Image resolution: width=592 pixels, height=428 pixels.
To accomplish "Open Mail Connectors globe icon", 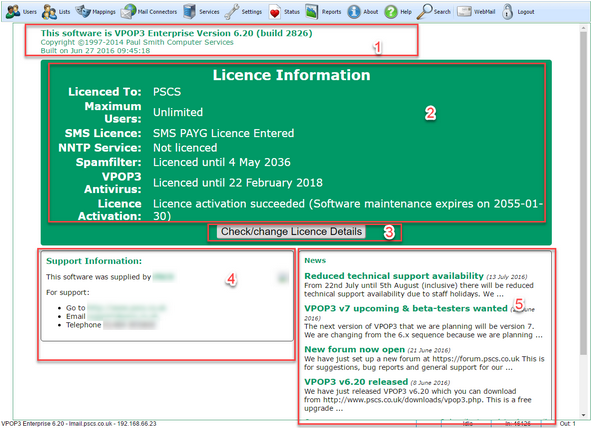I will pos(128,11).
